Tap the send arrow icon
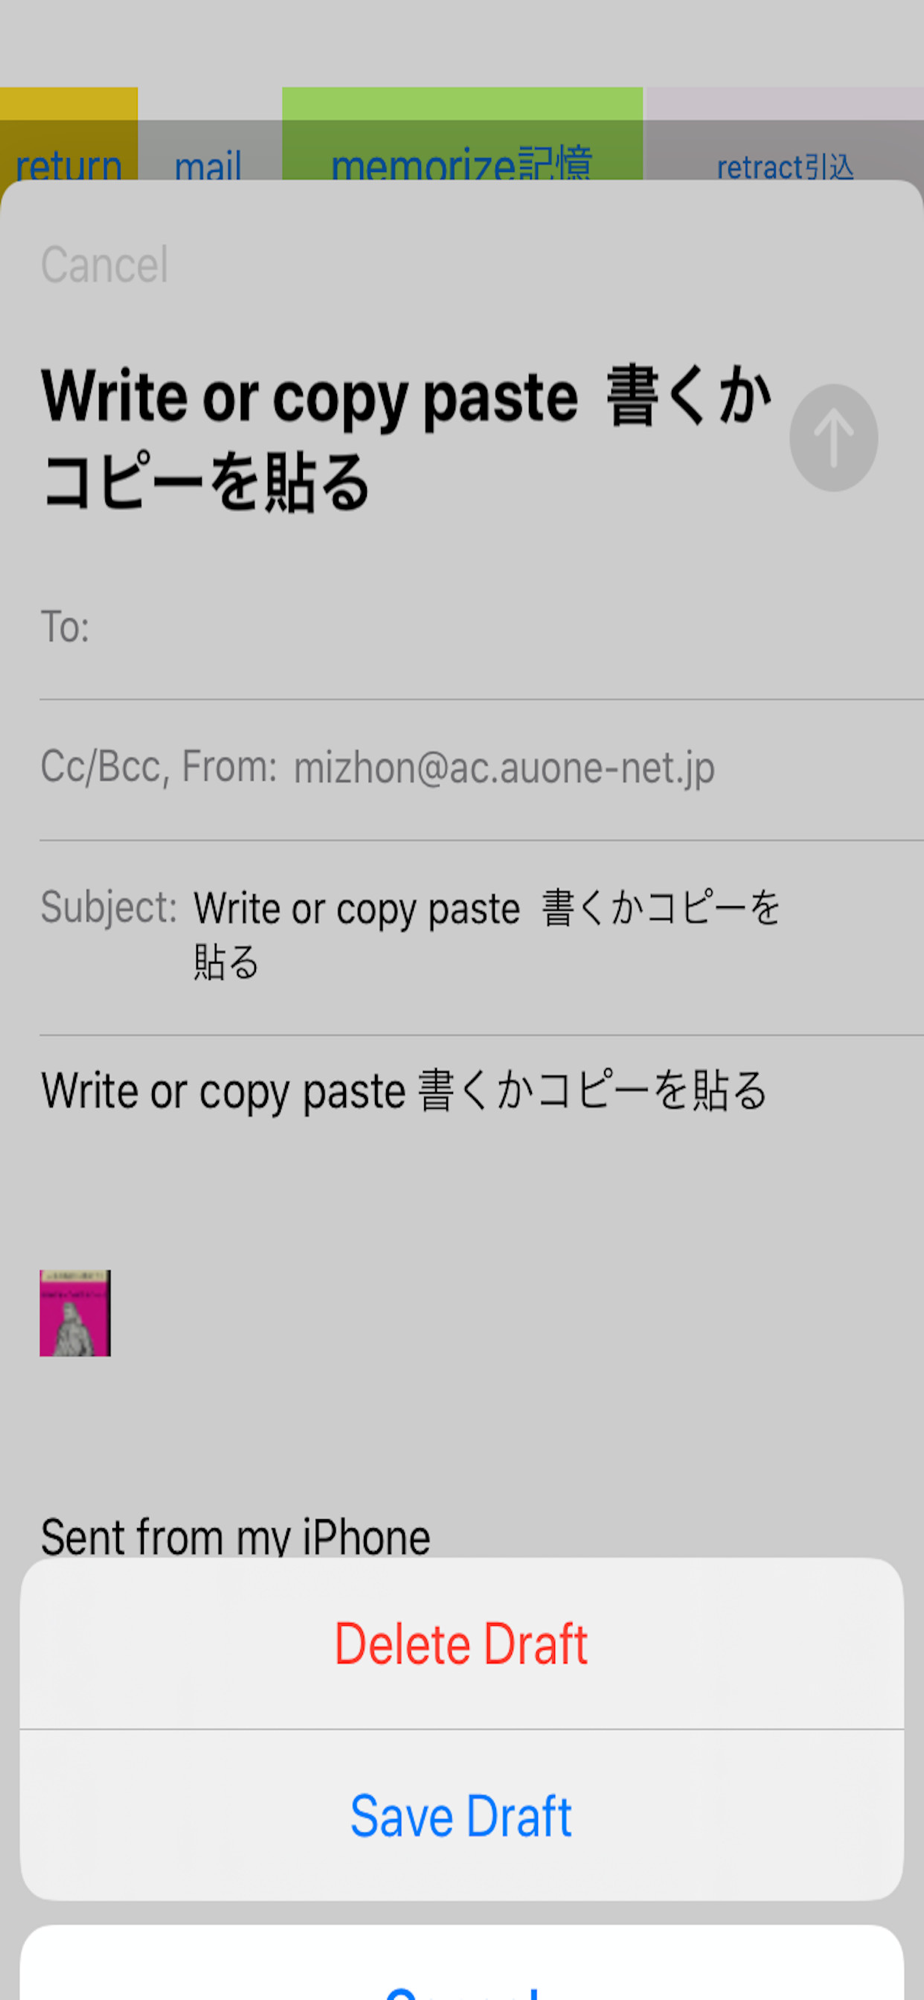This screenshot has height=2000, width=924. tap(833, 438)
